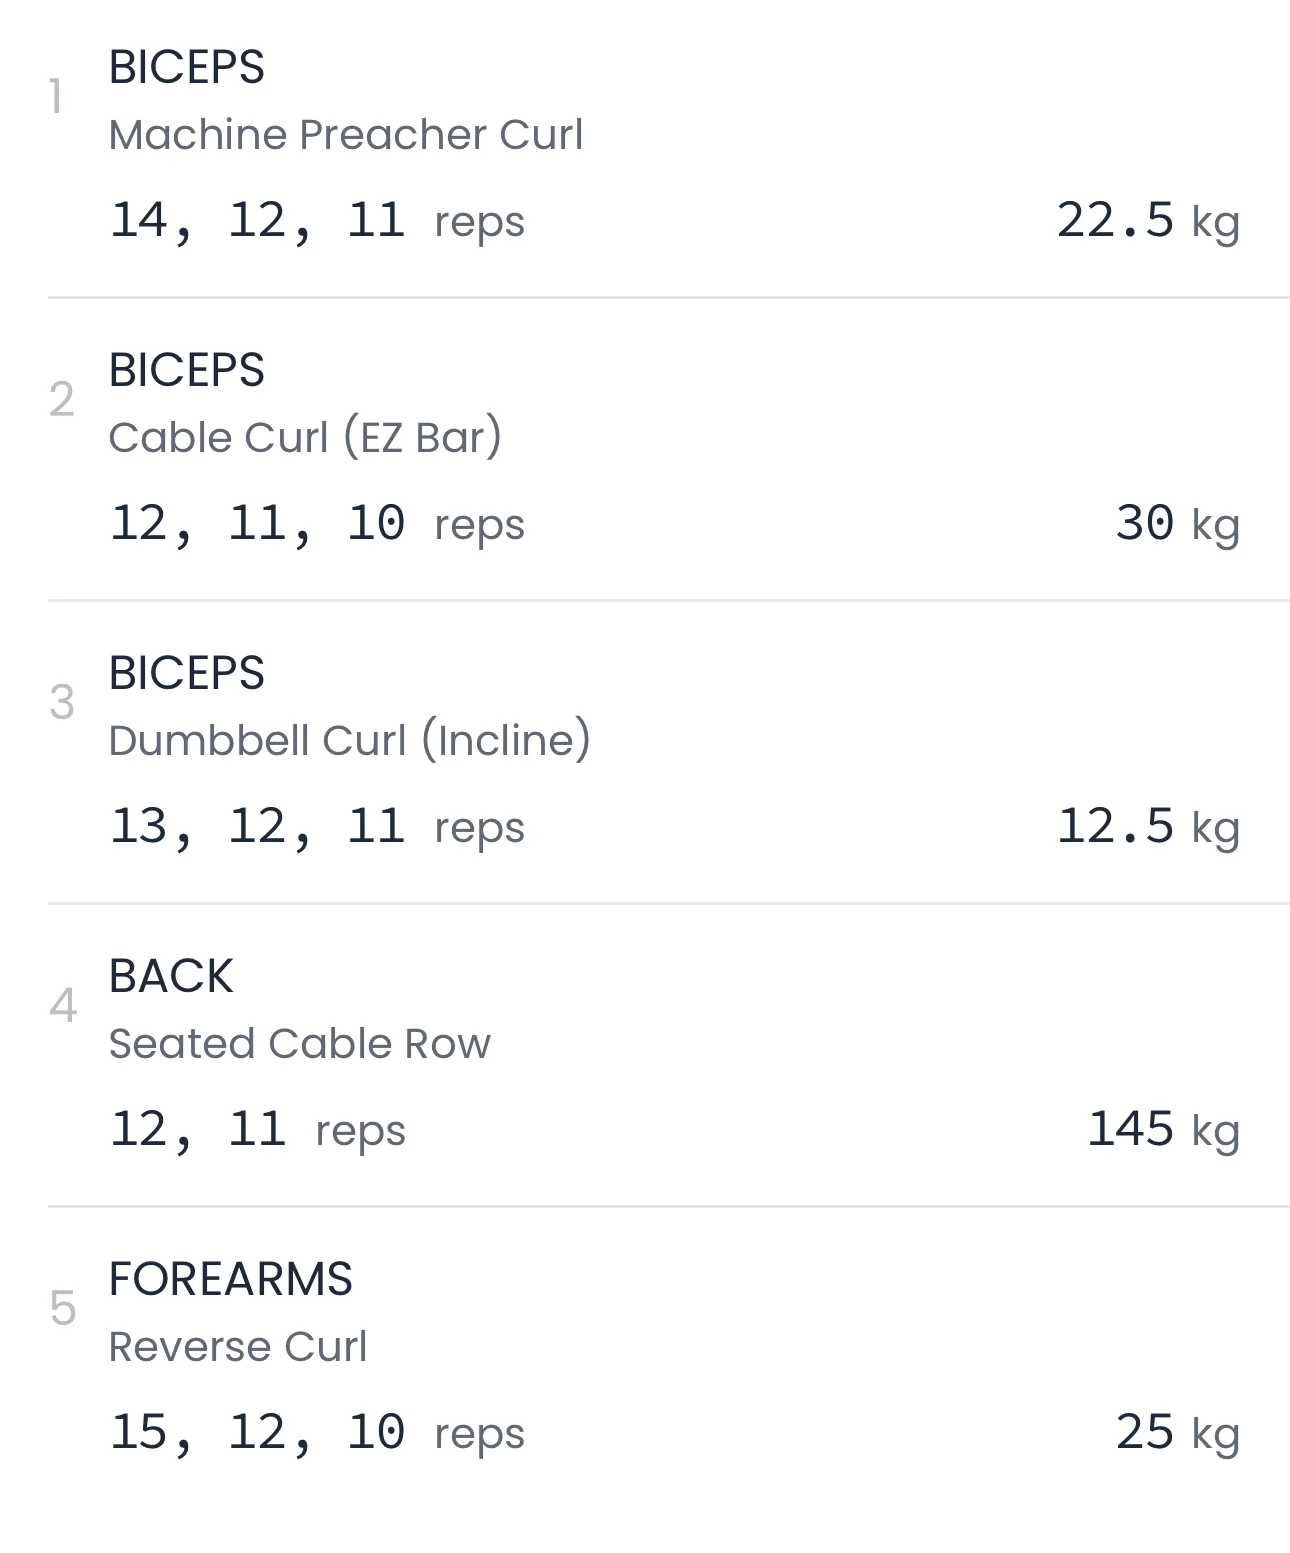The height and width of the screenshot is (1553, 1290).
Task: Tap the Seated Cable Row reps count
Action: coord(257,1130)
